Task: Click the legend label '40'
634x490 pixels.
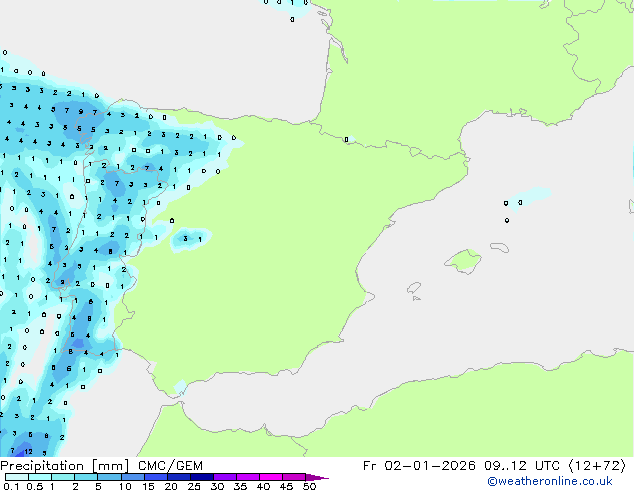Action: click(x=263, y=486)
